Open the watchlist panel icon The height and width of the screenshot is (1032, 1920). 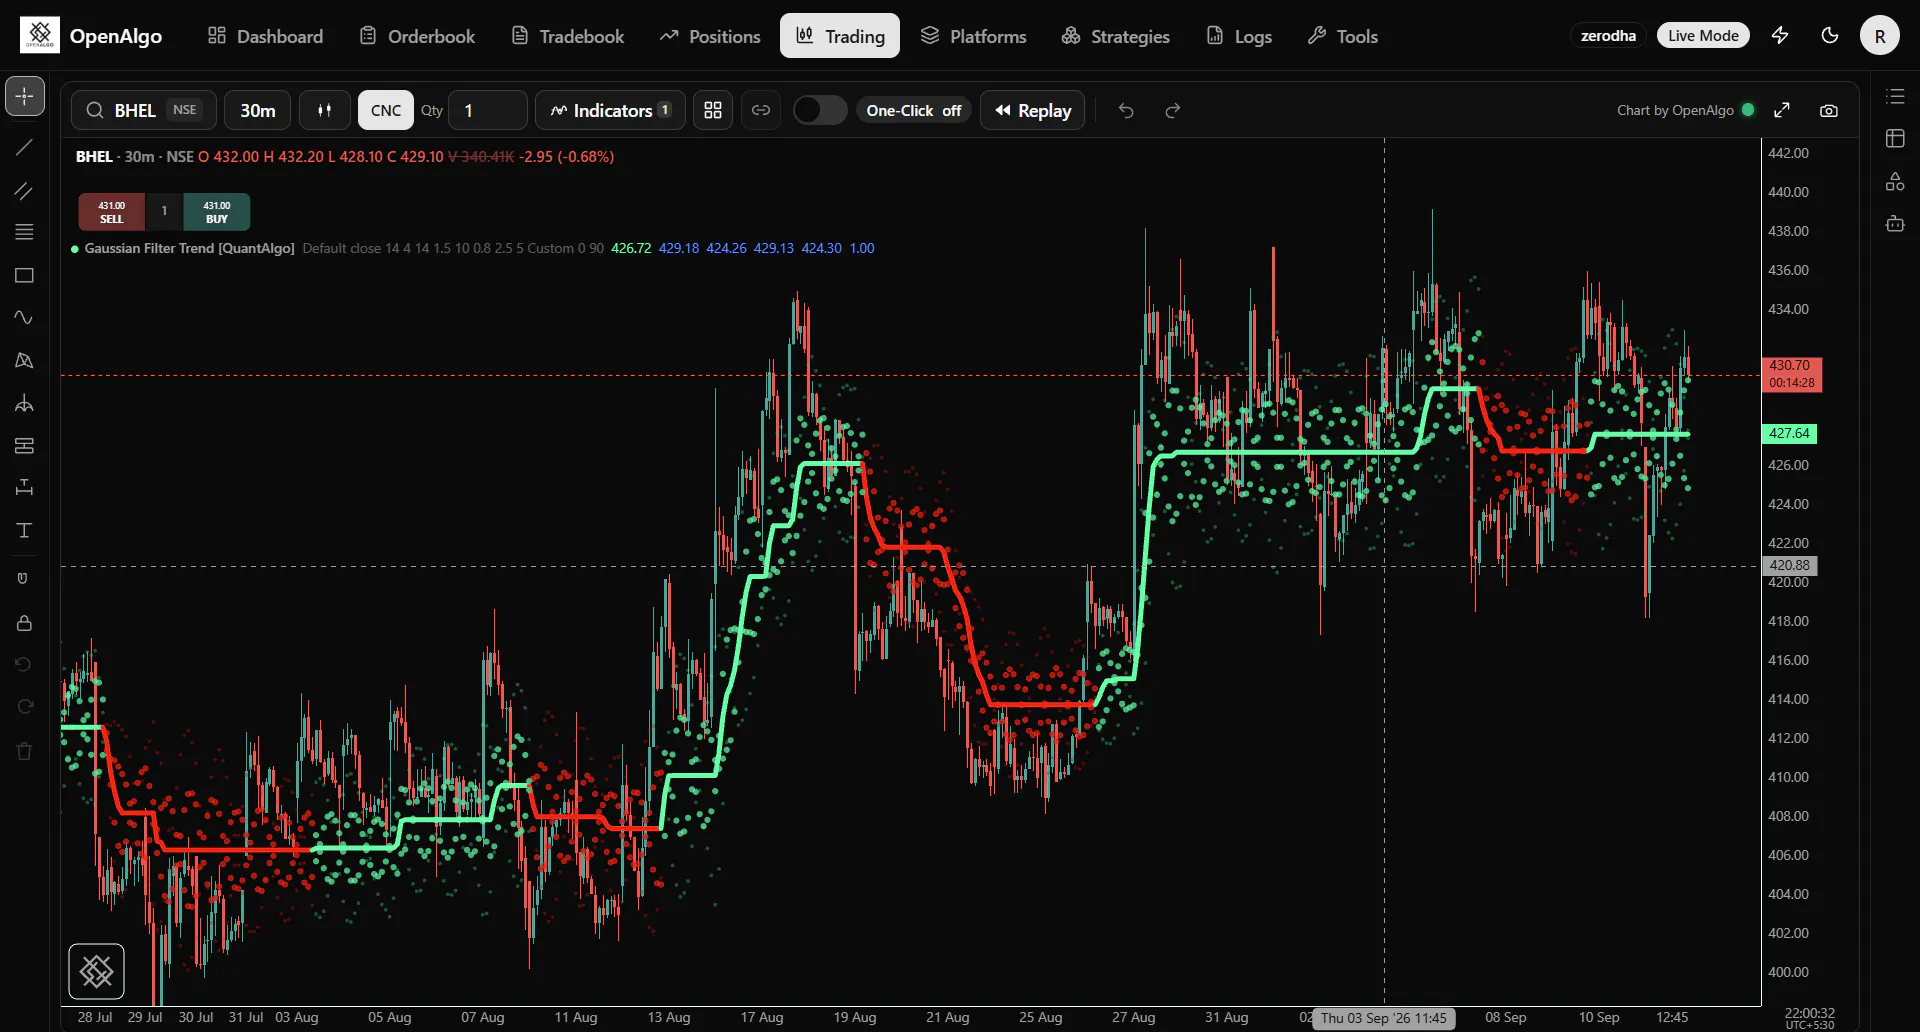point(1895,96)
